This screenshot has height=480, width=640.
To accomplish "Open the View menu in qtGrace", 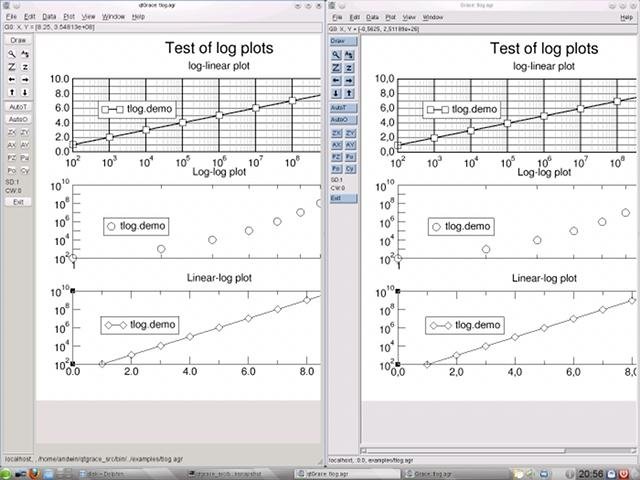I will [88, 17].
